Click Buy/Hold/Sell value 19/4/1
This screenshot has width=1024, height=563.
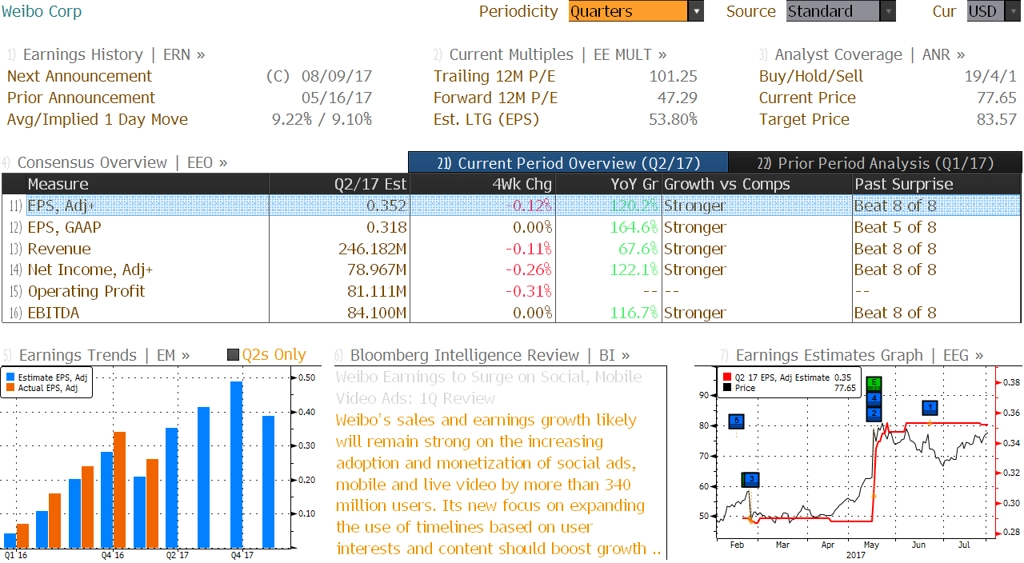pos(990,76)
